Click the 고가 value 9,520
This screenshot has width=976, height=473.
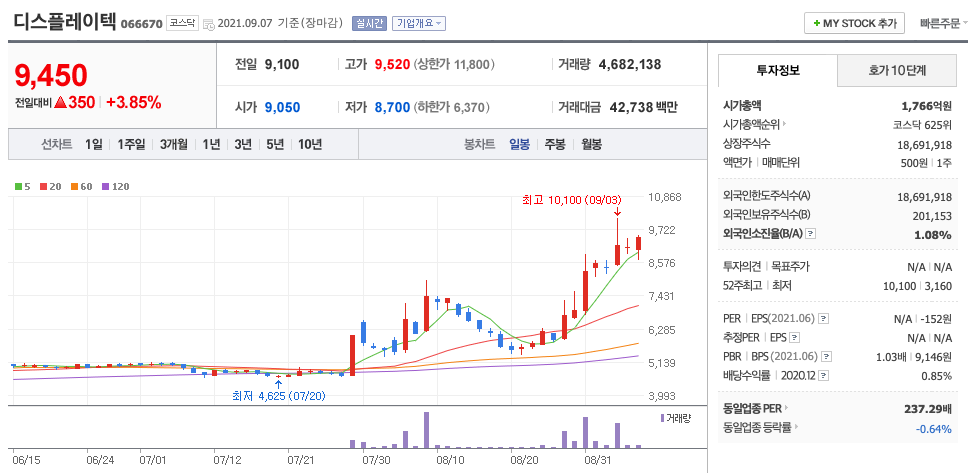[392, 64]
